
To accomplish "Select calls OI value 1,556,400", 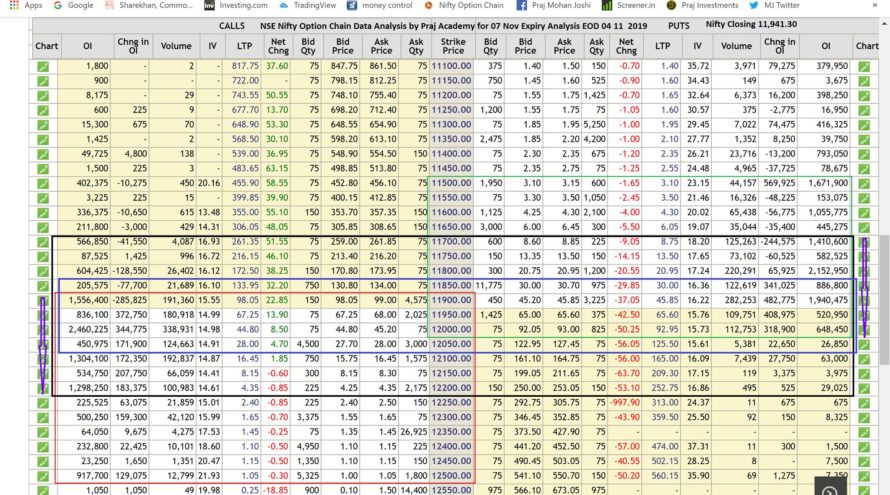I will [x=88, y=300].
